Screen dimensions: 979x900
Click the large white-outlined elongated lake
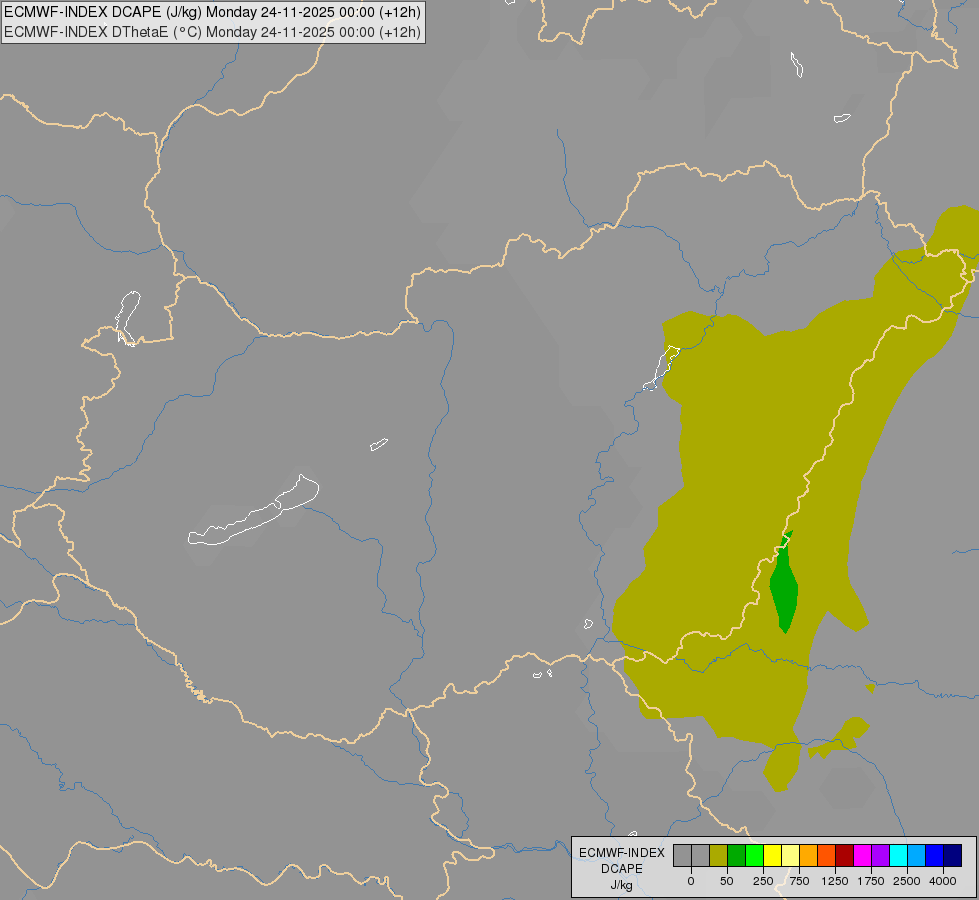pos(254,512)
